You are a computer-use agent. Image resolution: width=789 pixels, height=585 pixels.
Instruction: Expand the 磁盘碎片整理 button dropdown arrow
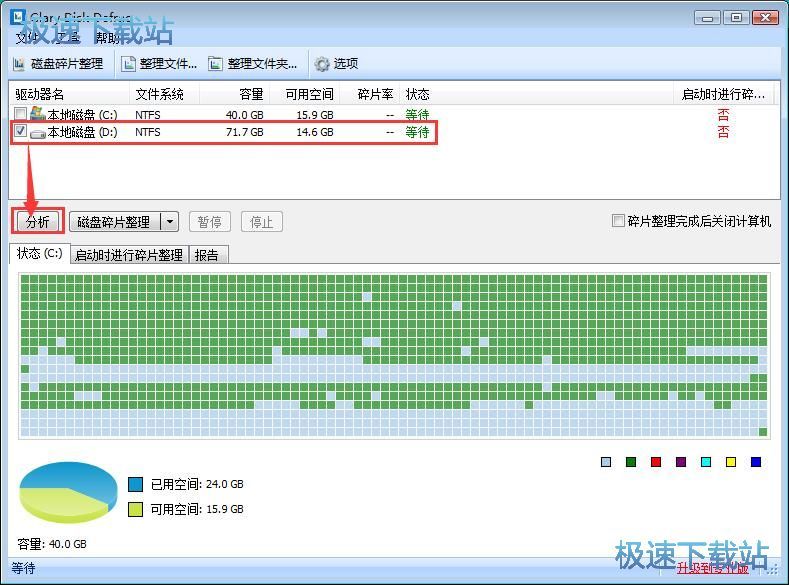coord(170,221)
